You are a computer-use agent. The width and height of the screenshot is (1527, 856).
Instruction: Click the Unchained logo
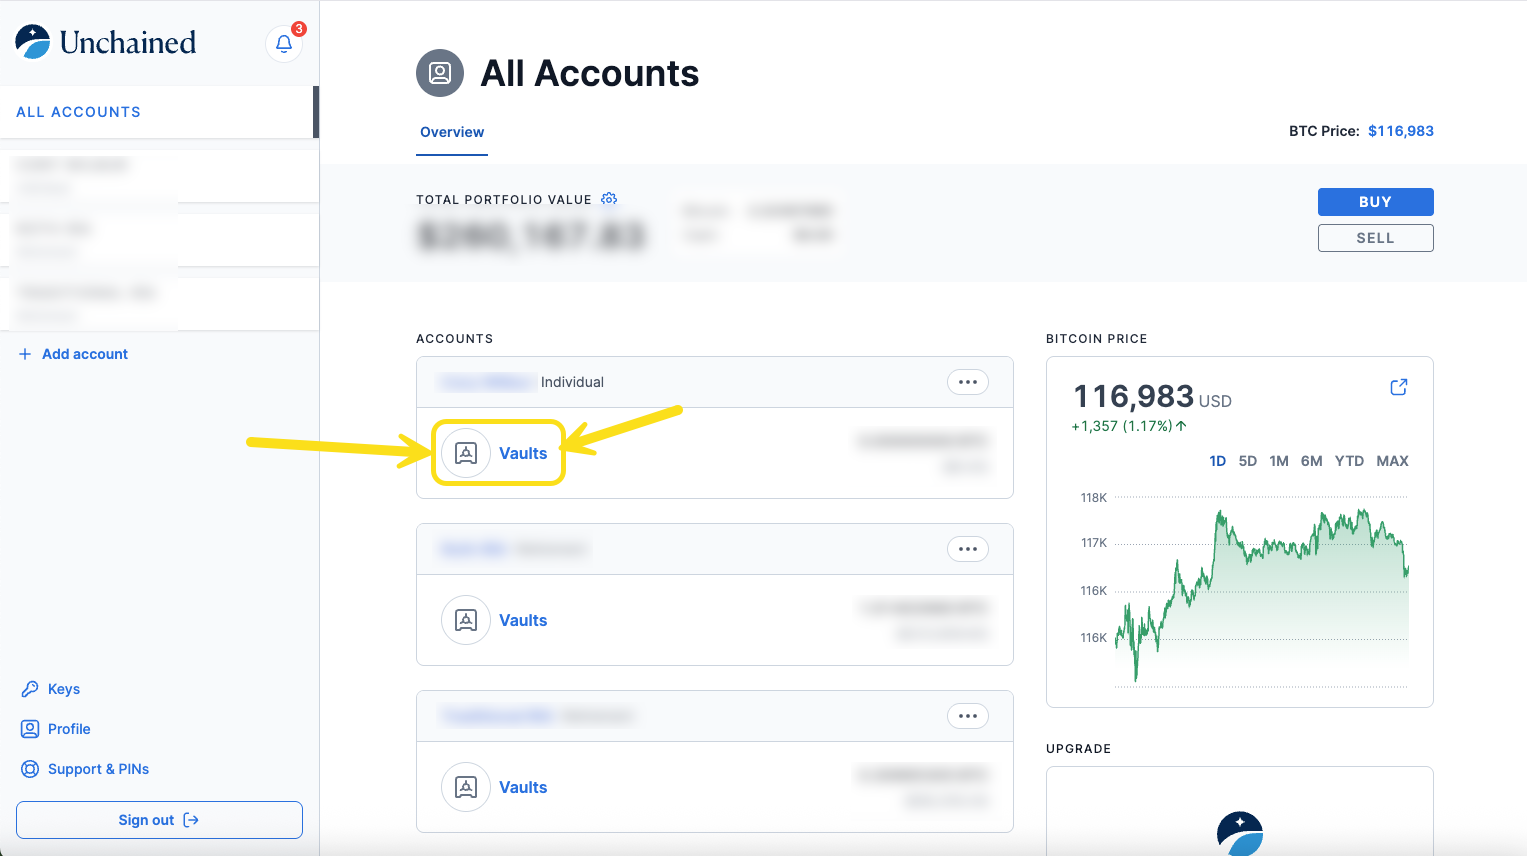[106, 42]
